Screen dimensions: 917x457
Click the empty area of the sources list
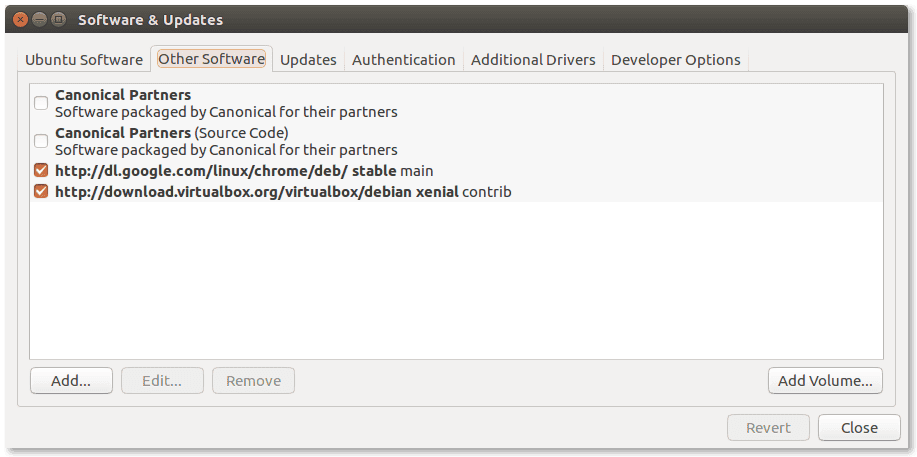tap(456, 281)
